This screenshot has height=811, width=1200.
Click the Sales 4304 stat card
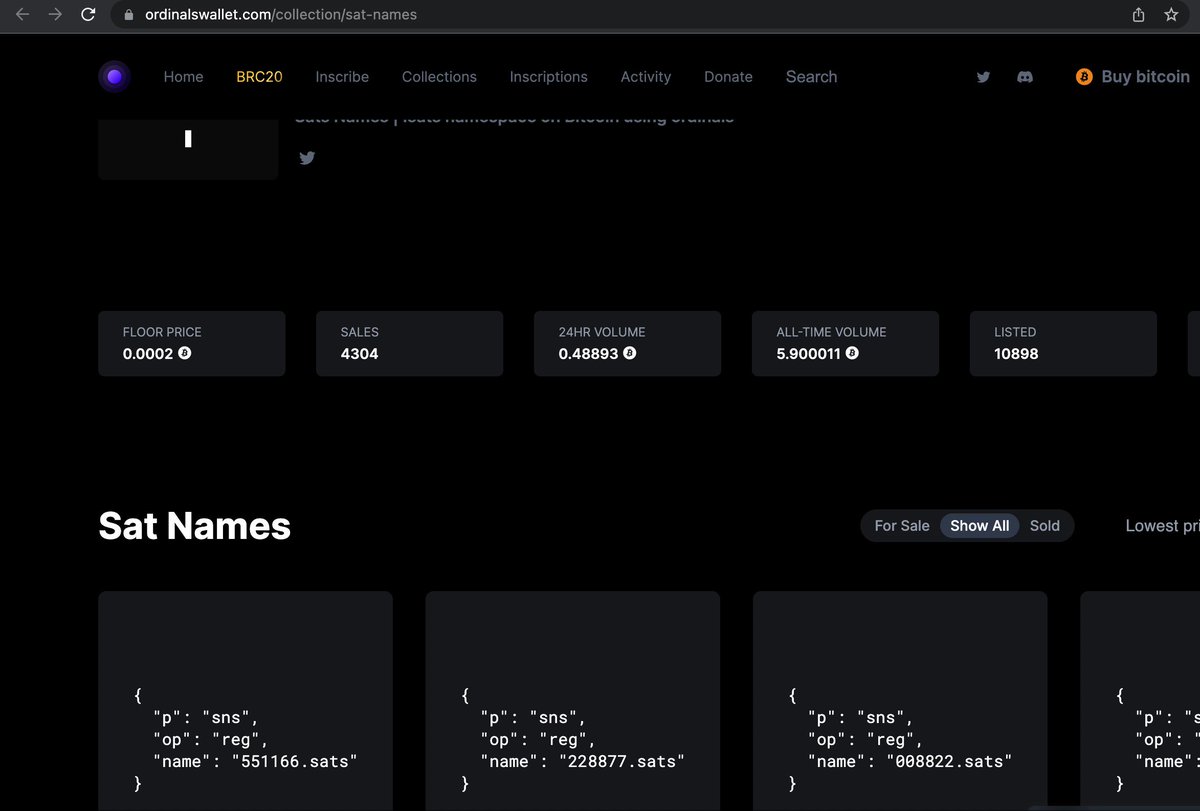click(409, 344)
